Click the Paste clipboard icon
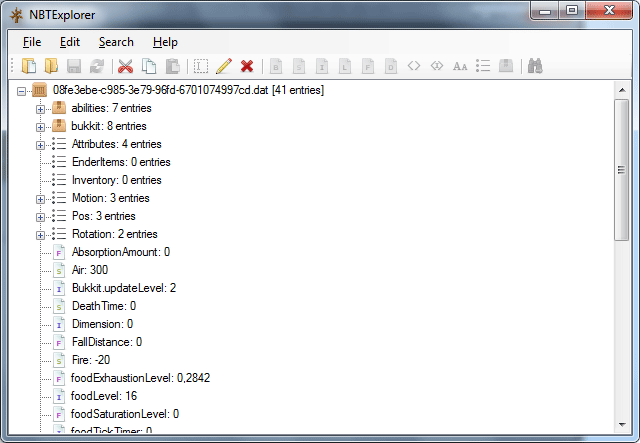 pos(173,66)
